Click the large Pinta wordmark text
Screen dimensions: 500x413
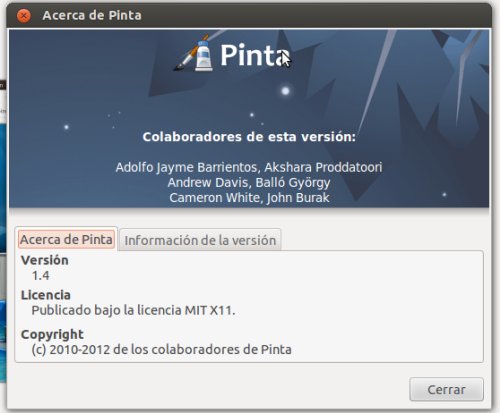click(x=255, y=55)
